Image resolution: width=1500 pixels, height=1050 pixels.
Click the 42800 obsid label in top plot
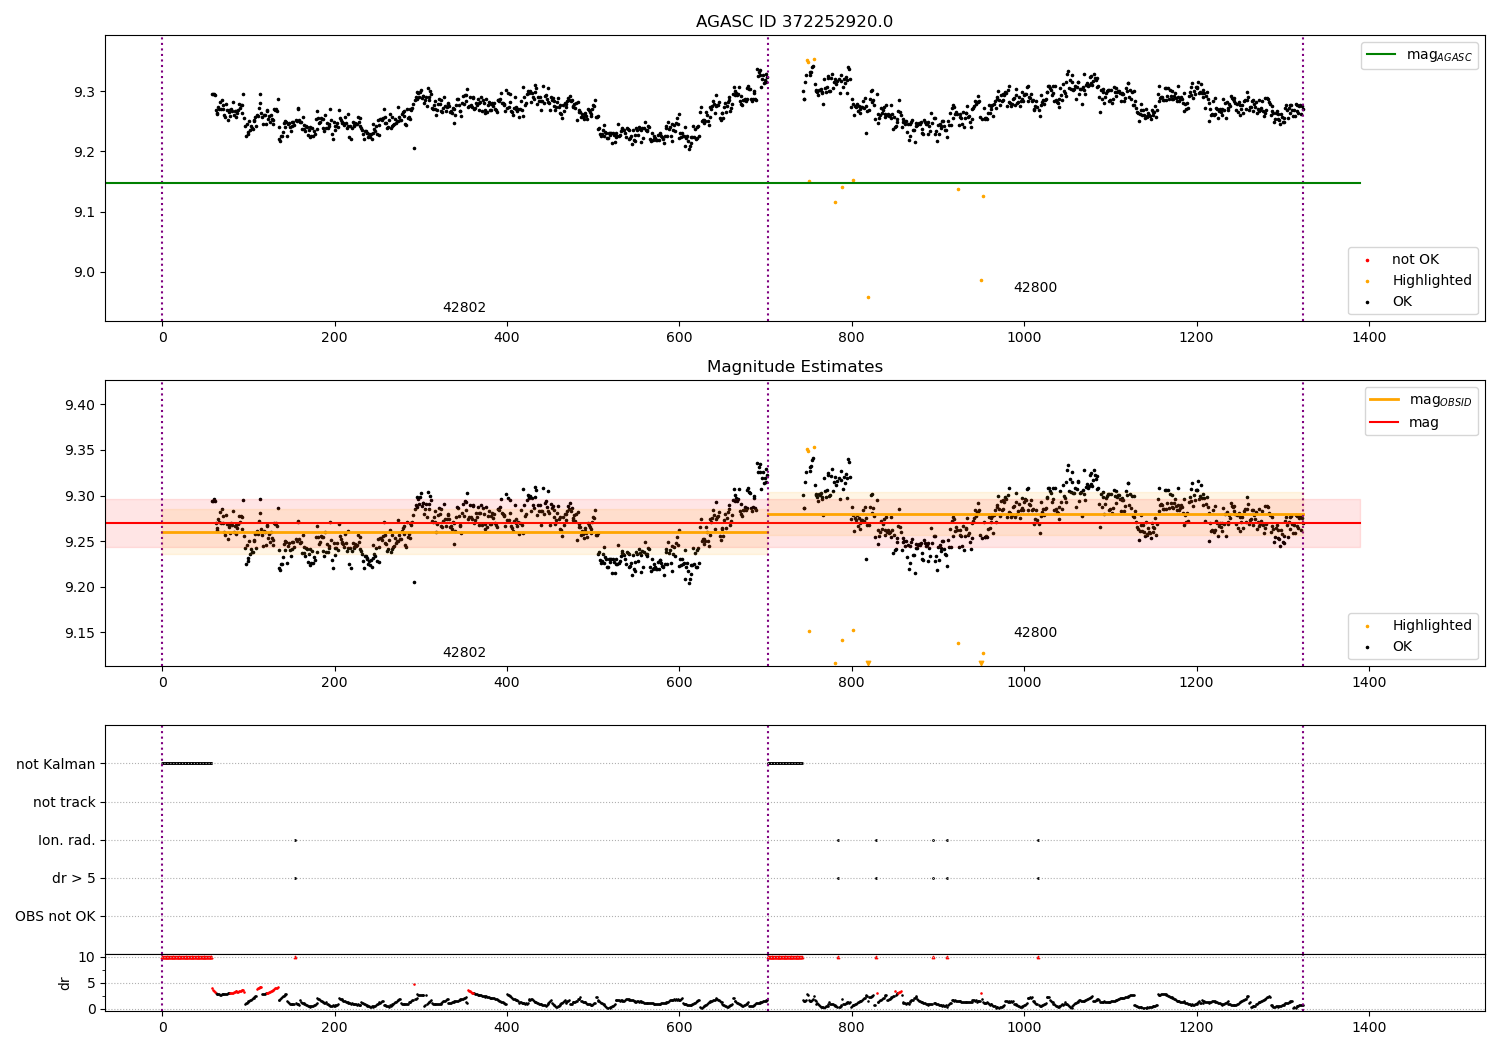pyautogui.click(x=1035, y=288)
